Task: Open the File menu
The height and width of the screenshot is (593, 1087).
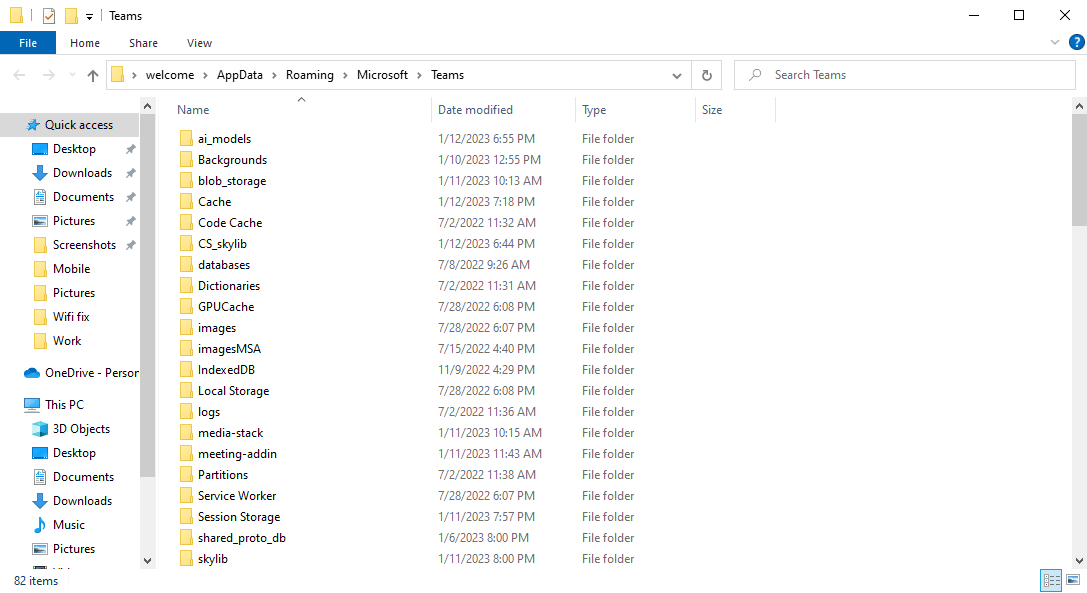Action: click(x=28, y=43)
